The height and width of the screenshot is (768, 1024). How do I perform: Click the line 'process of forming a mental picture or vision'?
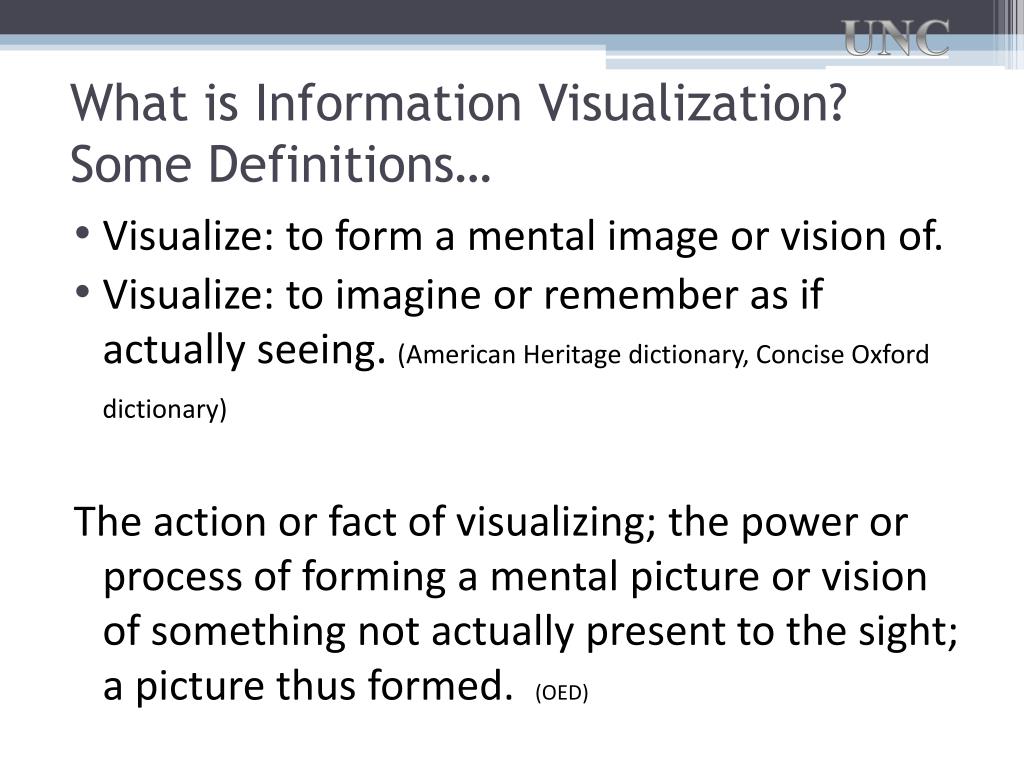click(x=515, y=577)
